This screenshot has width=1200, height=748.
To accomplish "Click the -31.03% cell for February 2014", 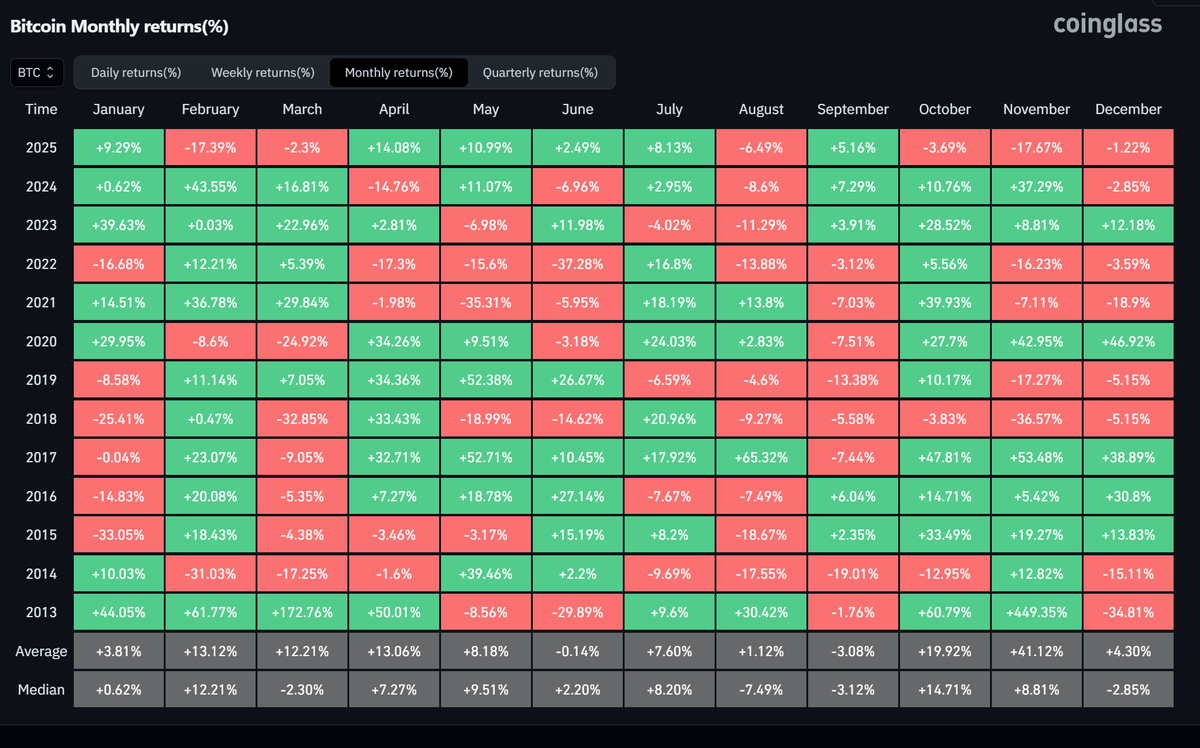I will 210,574.
